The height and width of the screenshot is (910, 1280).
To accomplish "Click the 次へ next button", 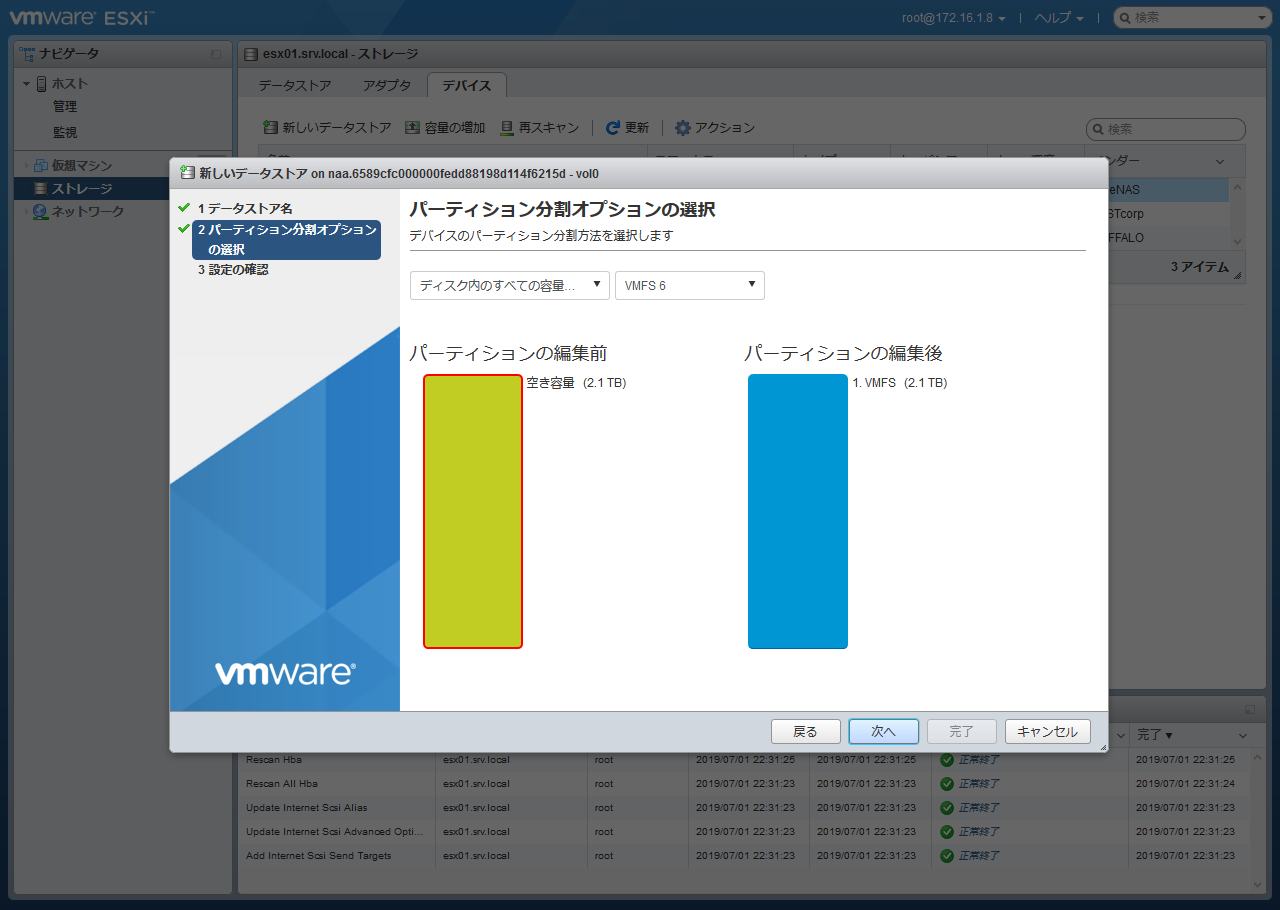I will coord(883,732).
